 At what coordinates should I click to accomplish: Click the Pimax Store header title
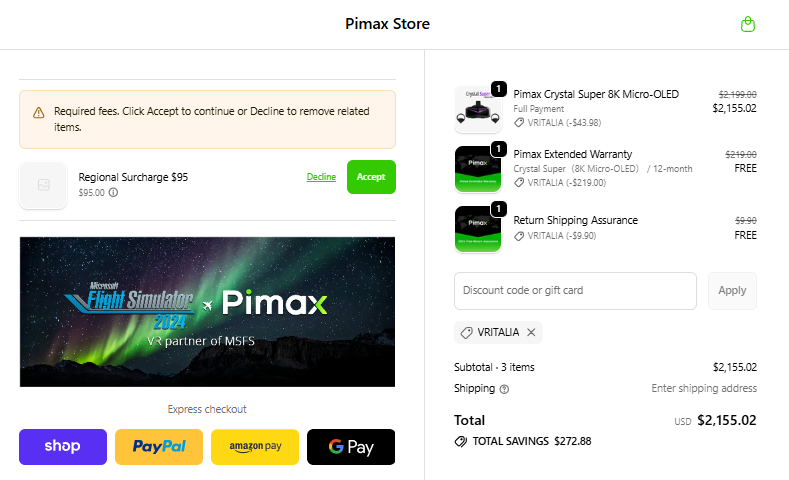point(387,24)
